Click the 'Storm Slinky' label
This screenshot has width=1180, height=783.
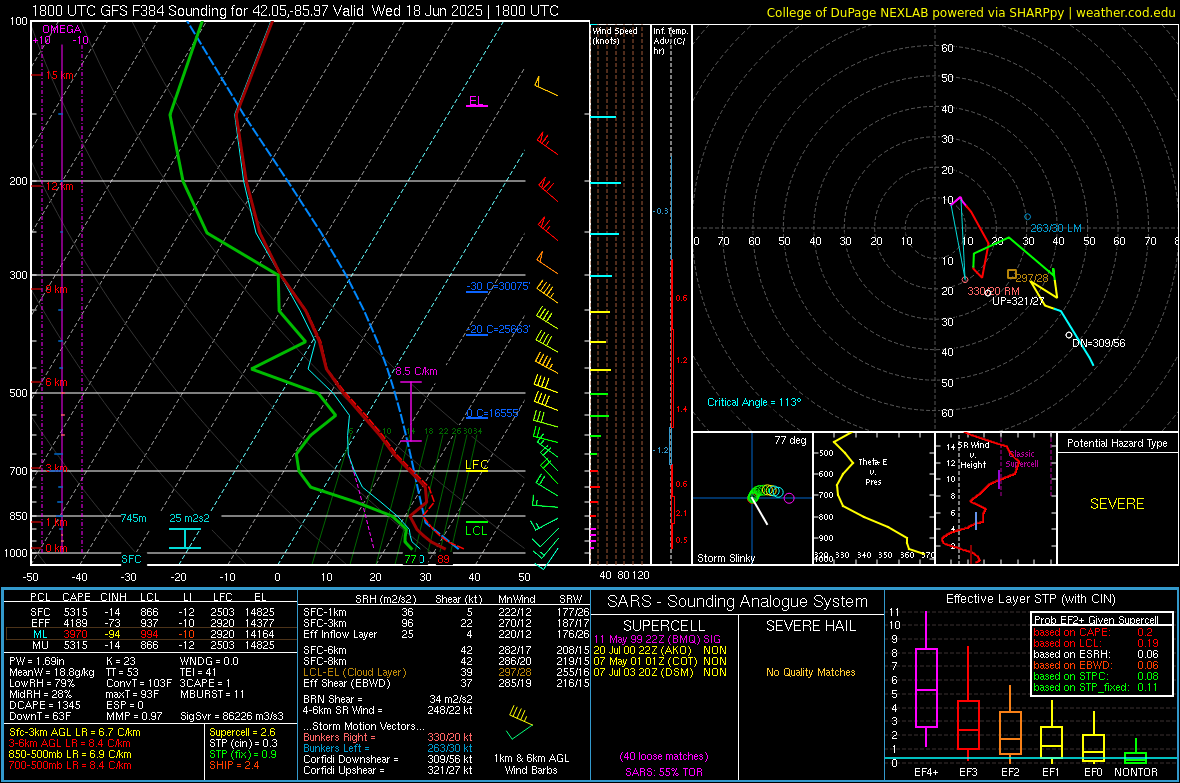pos(725,558)
